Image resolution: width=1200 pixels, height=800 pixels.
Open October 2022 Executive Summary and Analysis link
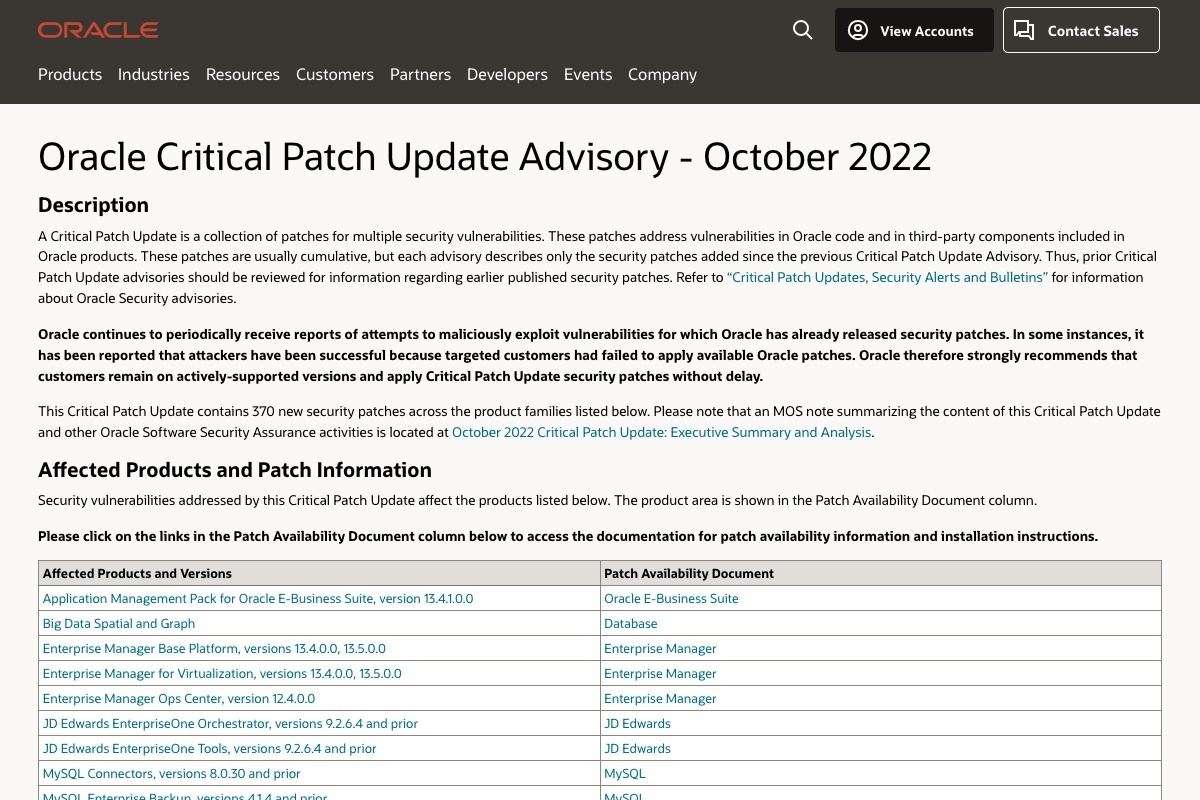[x=661, y=432]
